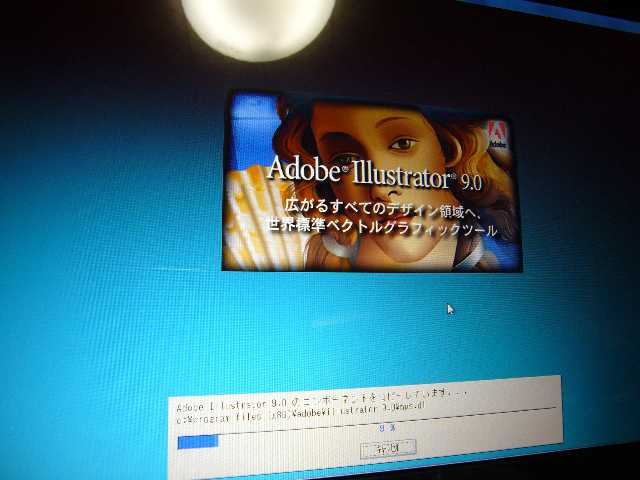Click the second line of Japanese tagline
The image size is (640, 480).
coord(380,229)
